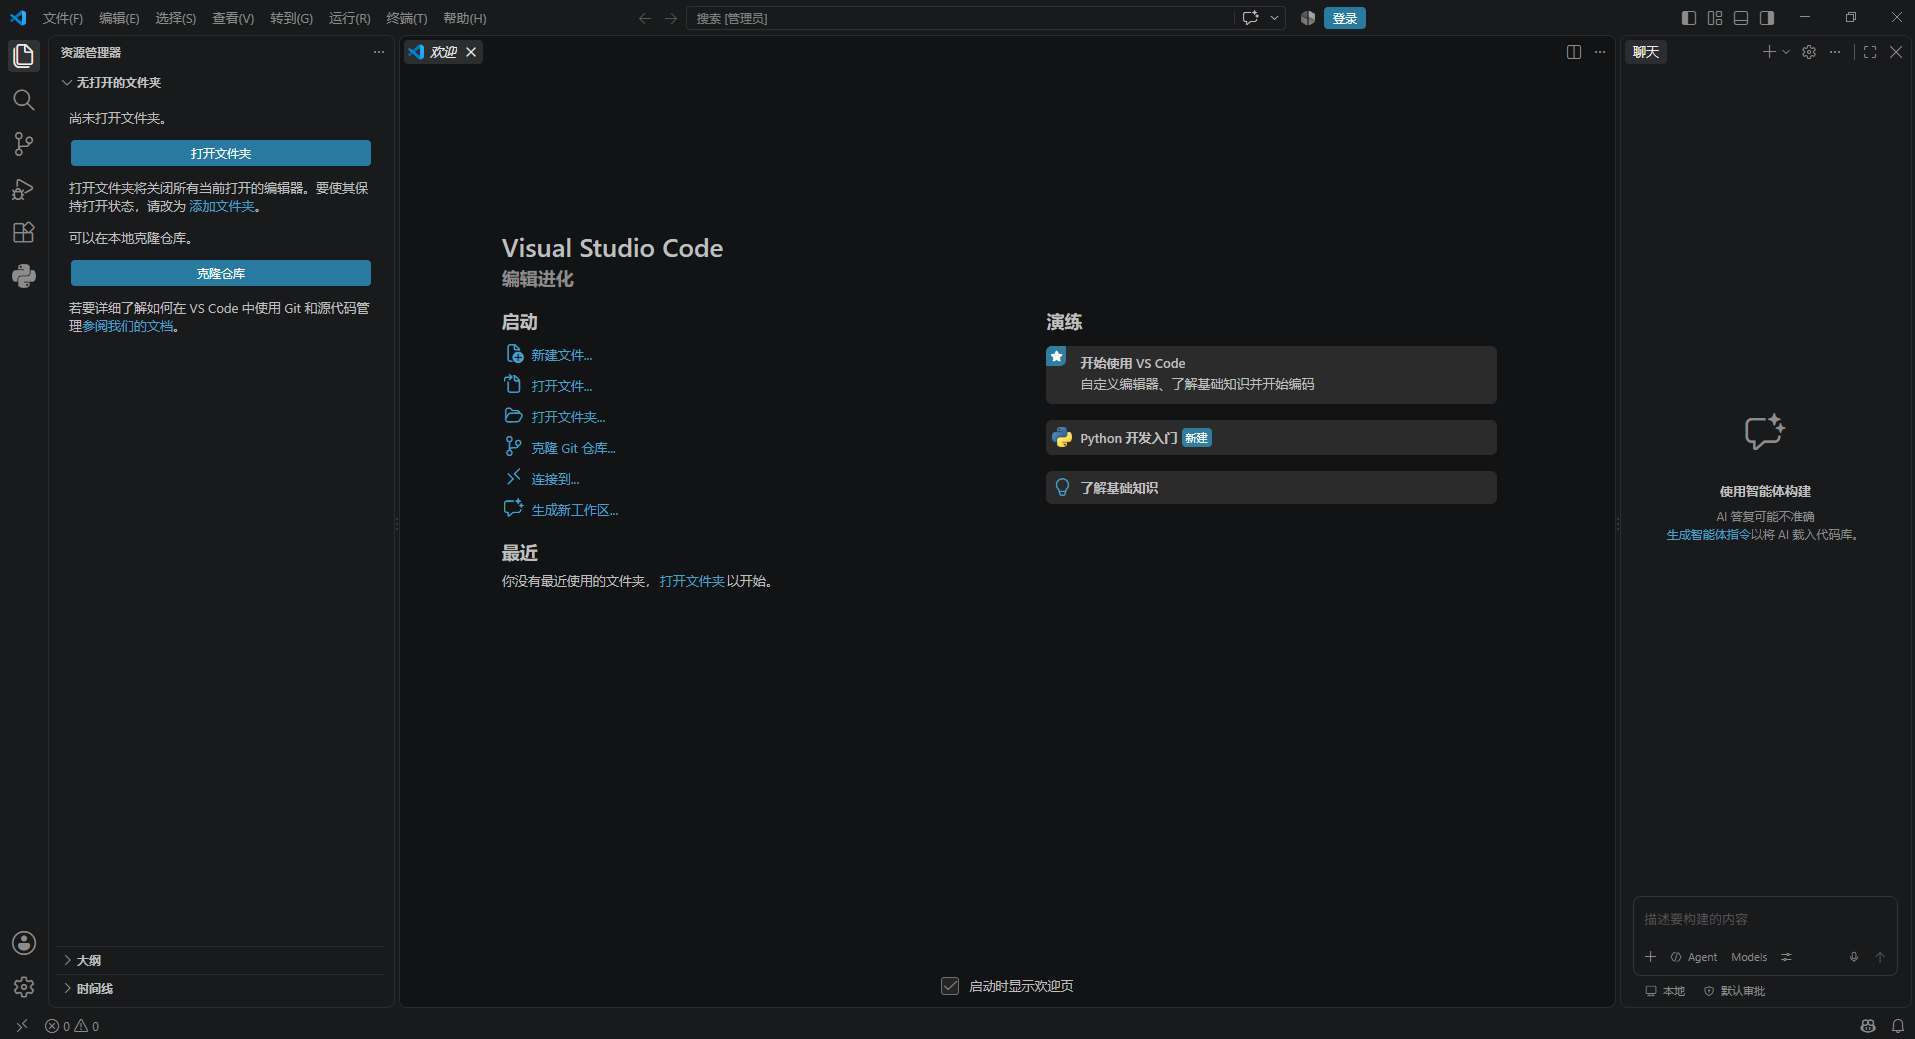1915x1039 pixels.
Task: Open the Python view in activity bar
Action: (24, 276)
